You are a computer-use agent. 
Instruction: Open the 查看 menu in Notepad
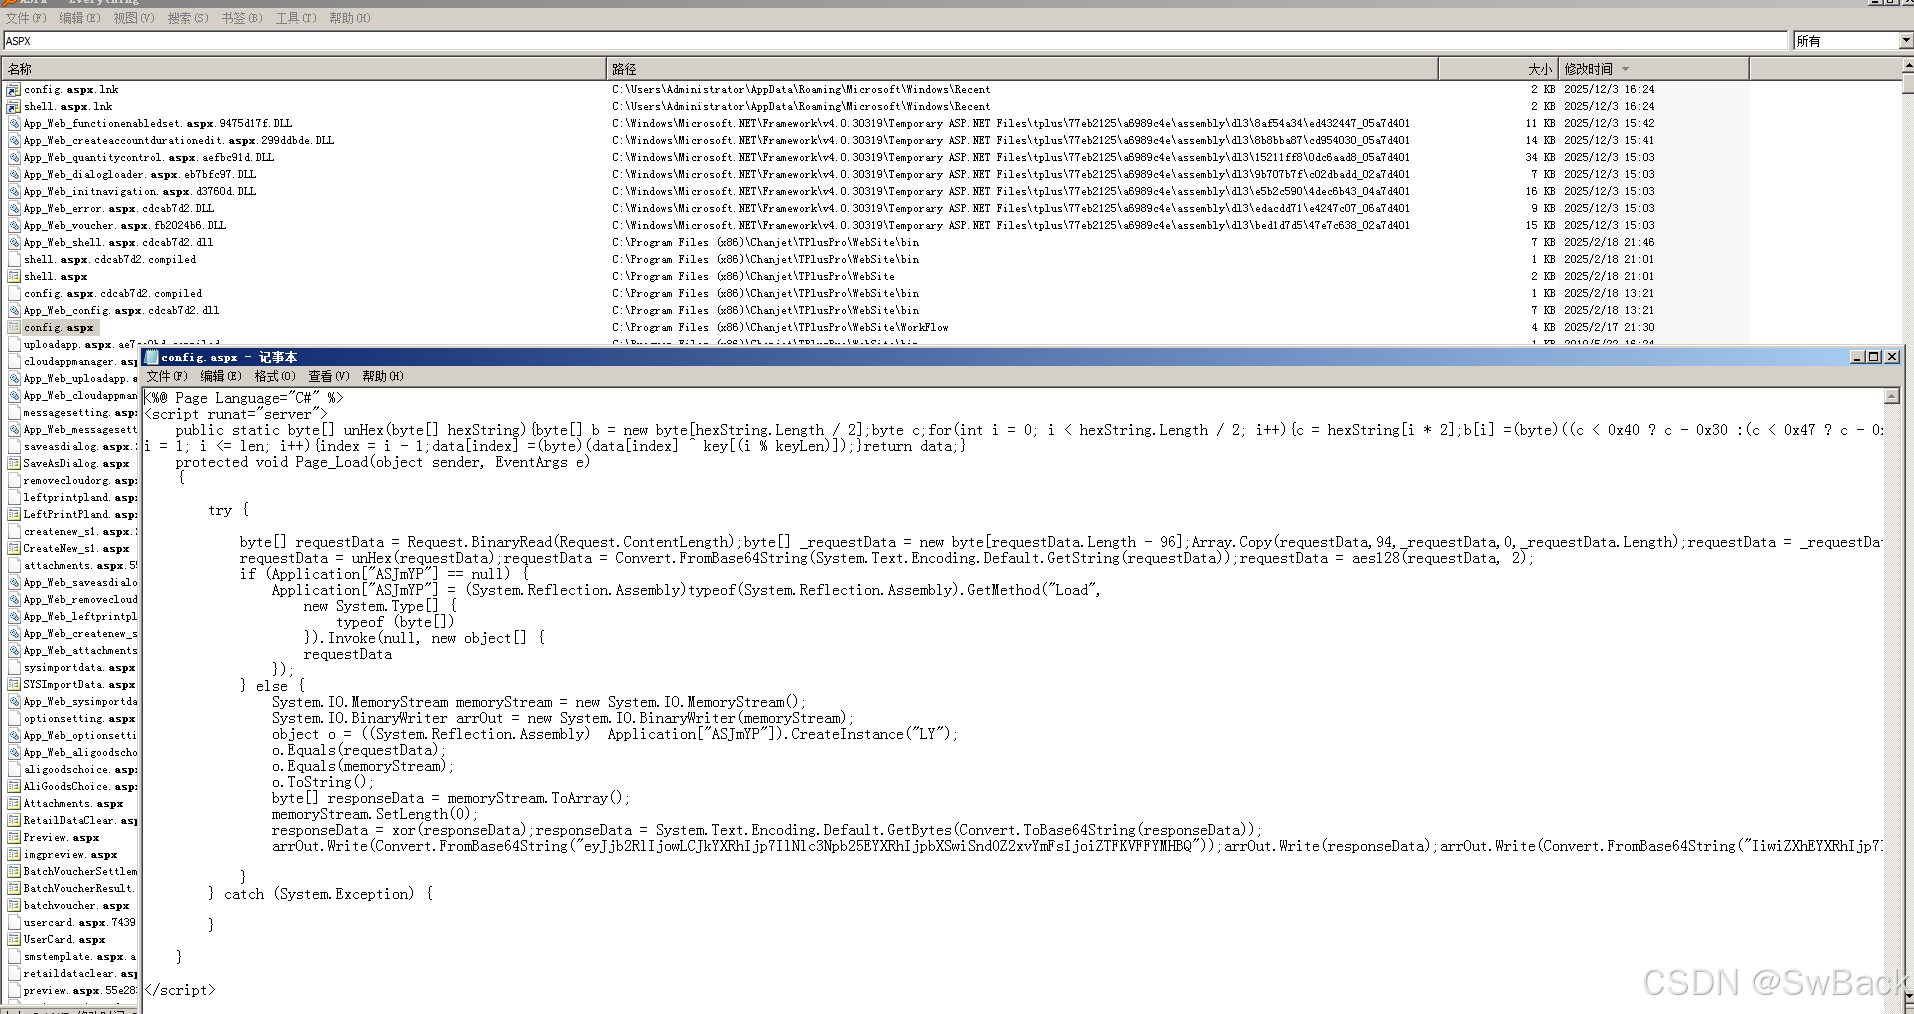point(329,377)
